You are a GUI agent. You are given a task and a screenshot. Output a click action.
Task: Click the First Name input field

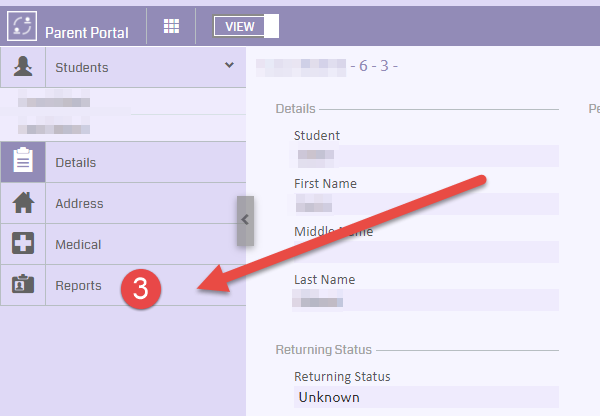click(425, 203)
